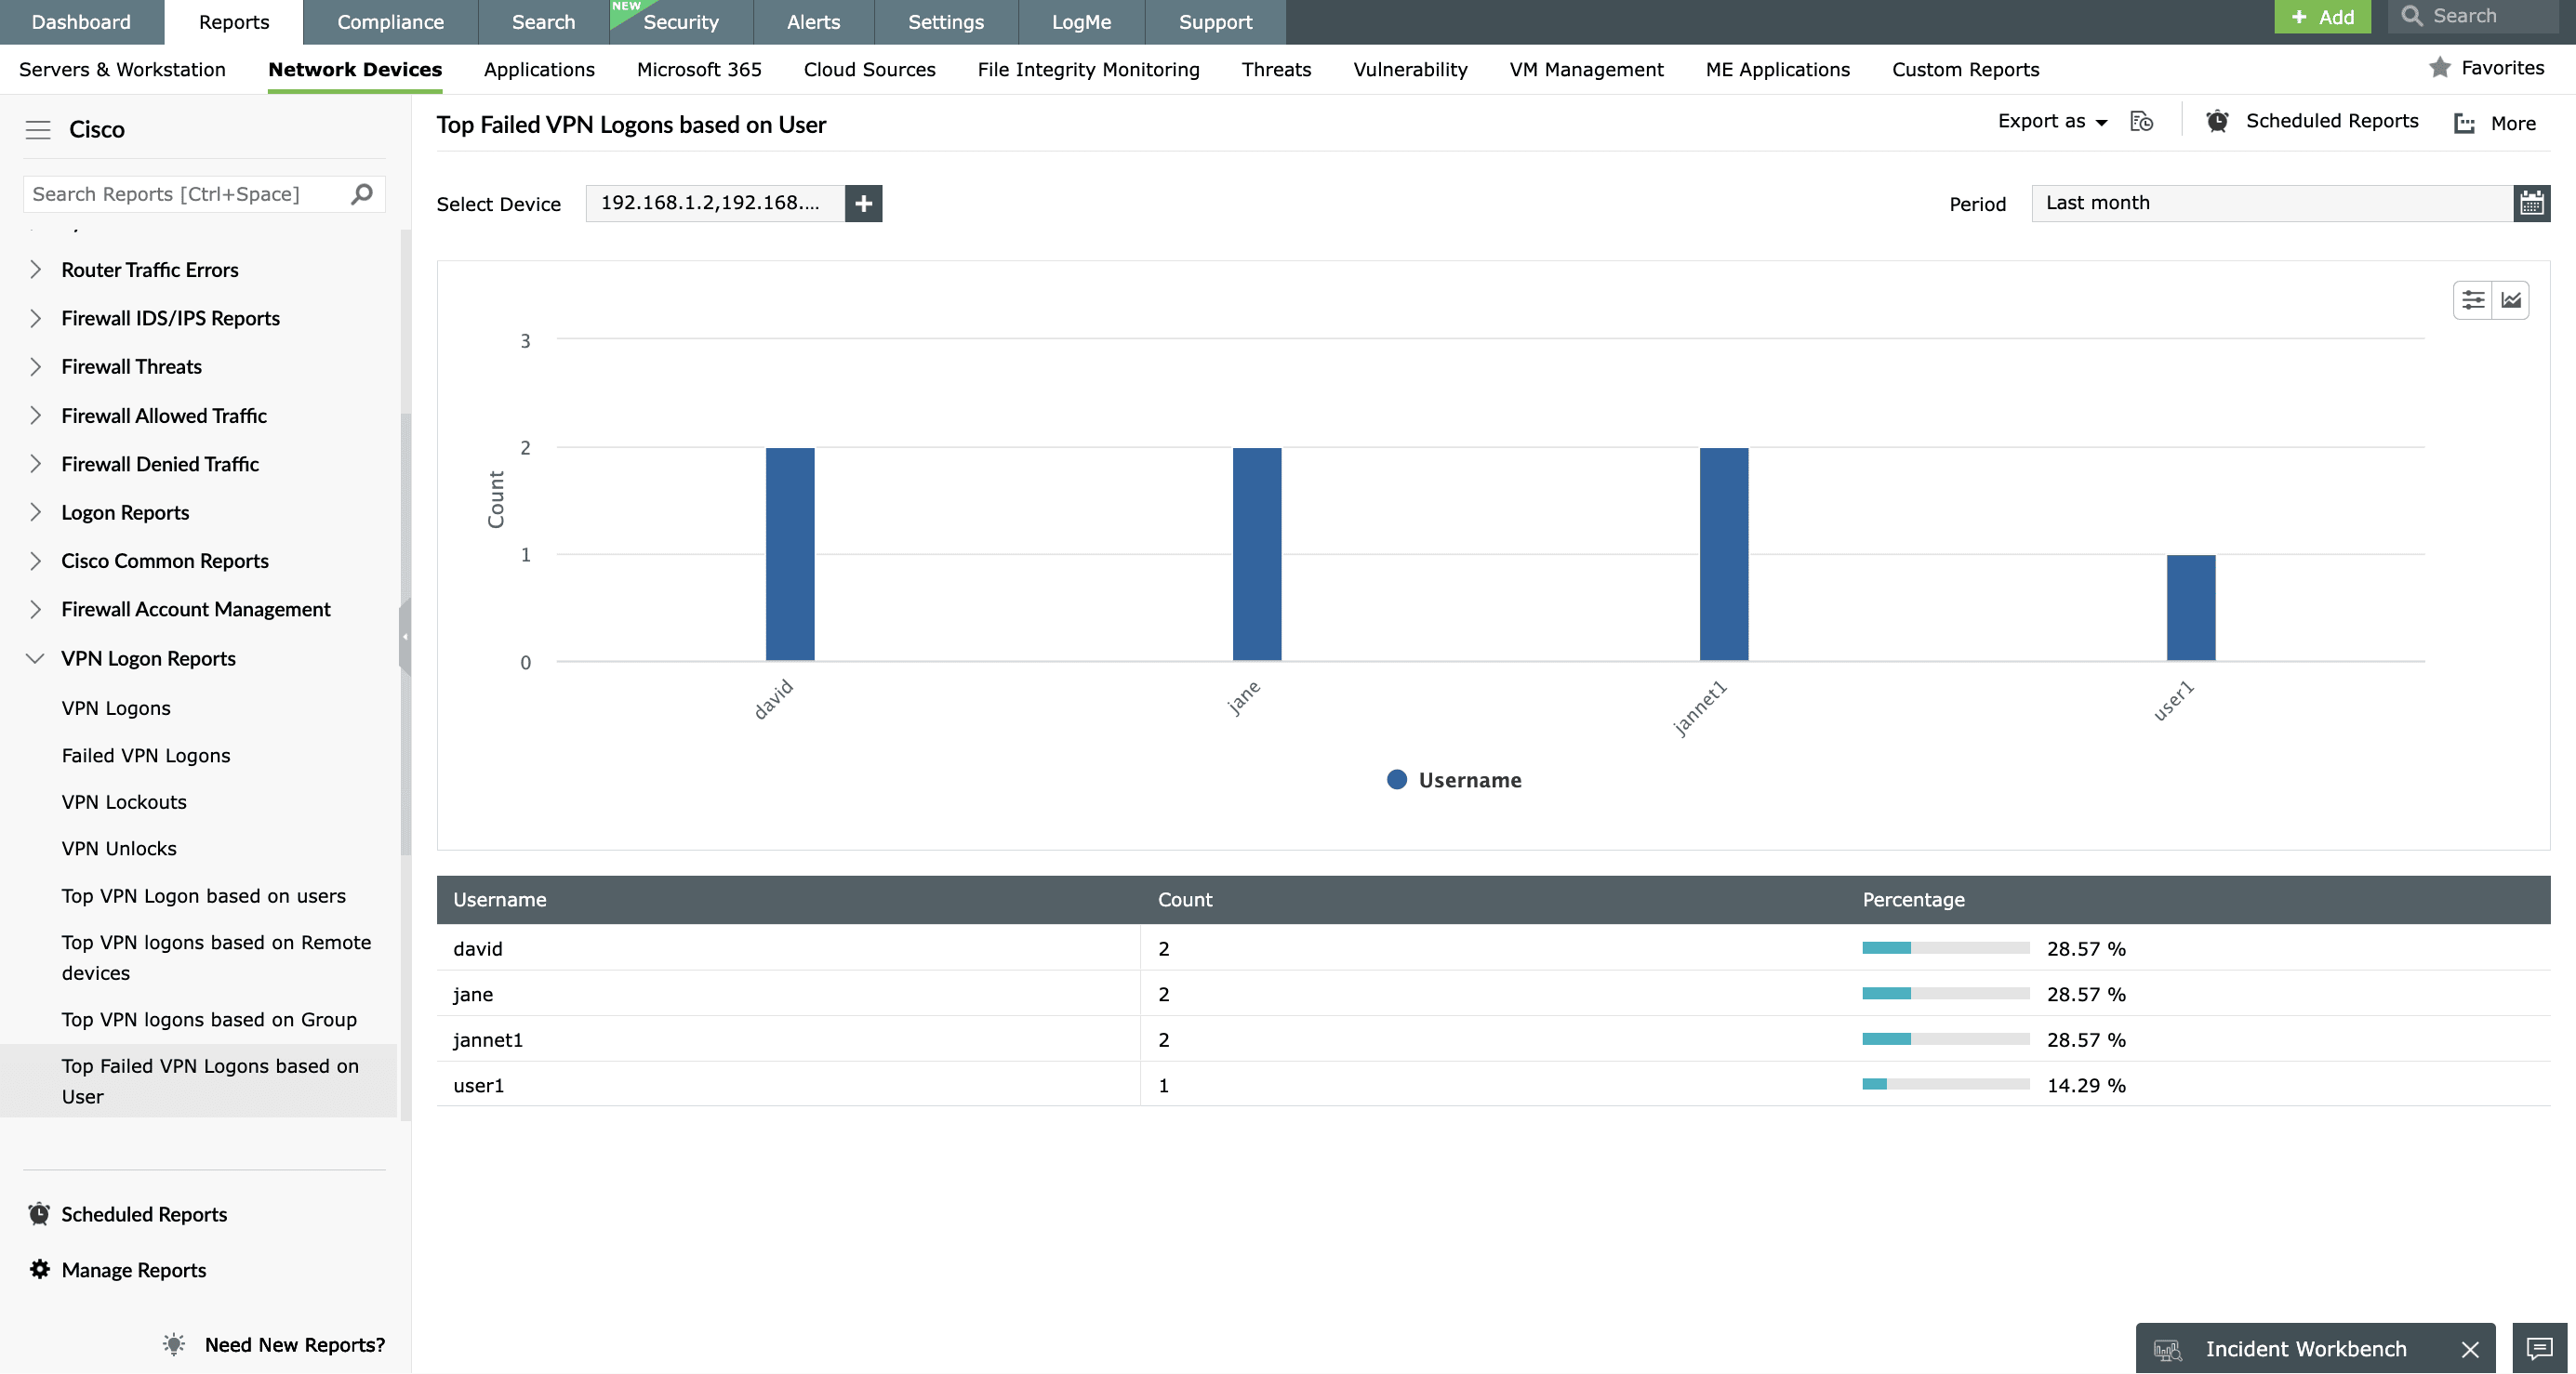Collapse the VPN Logon Reports group
This screenshot has height=1374, width=2576.
point(35,658)
